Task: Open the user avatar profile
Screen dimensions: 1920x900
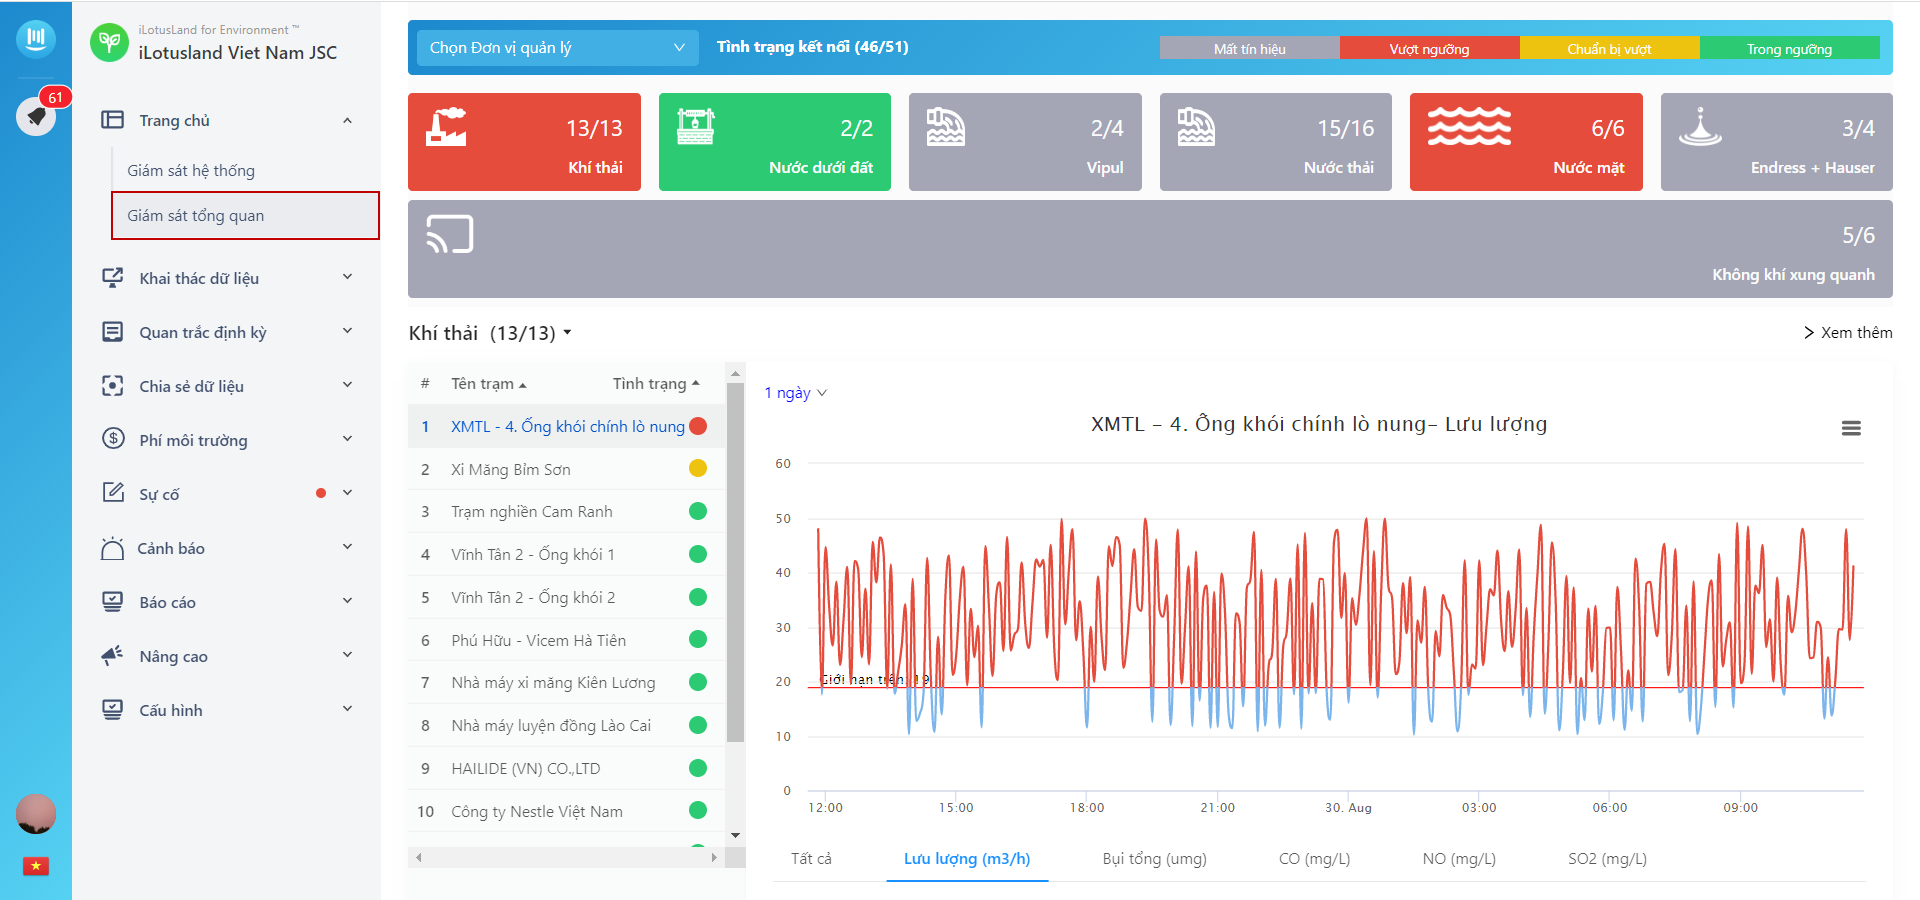Action: pyautogui.click(x=36, y=814)
